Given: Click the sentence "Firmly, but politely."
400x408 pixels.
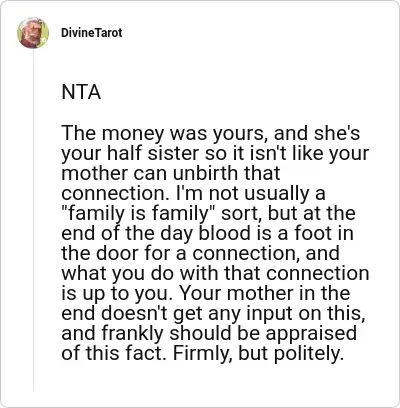Looking at the screenshot, I should point(258,353).
